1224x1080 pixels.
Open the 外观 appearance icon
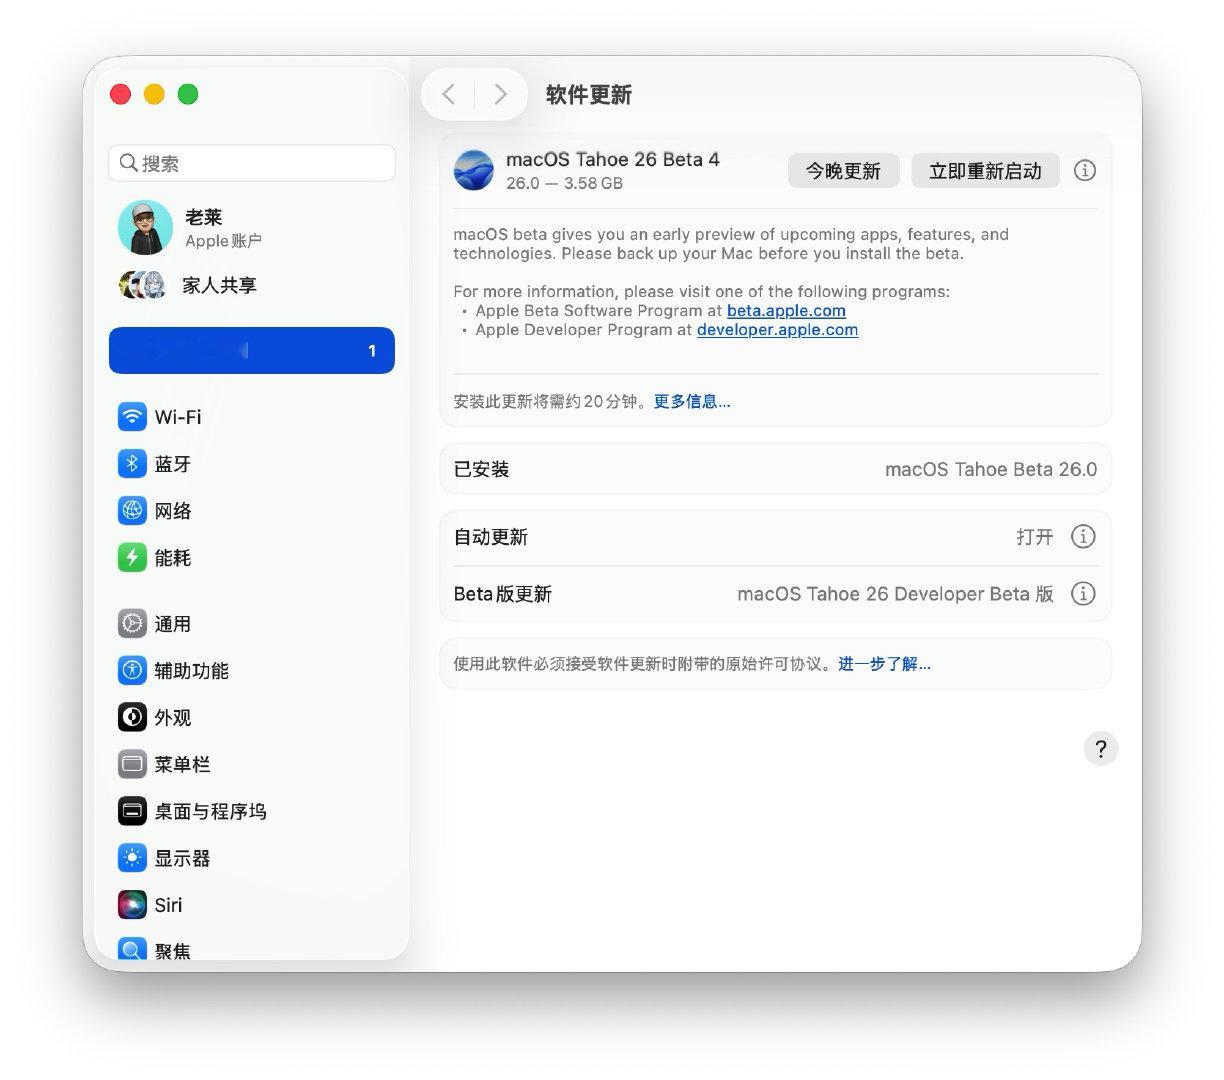[132, 718]
